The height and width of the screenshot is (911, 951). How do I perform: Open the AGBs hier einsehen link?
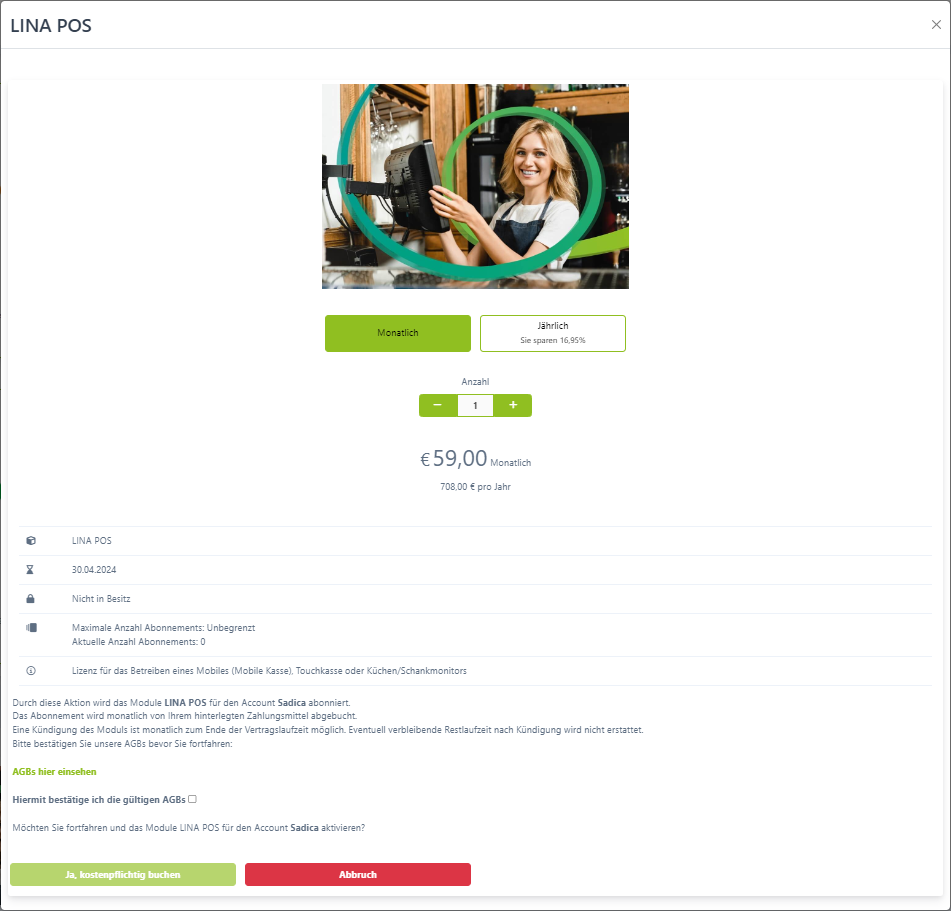point(55,771)
